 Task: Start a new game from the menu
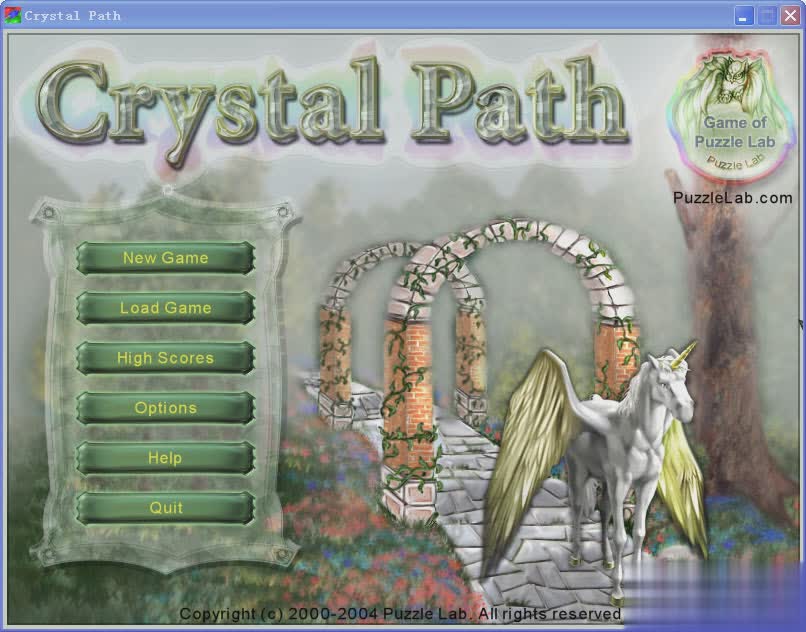click(166, 258)
